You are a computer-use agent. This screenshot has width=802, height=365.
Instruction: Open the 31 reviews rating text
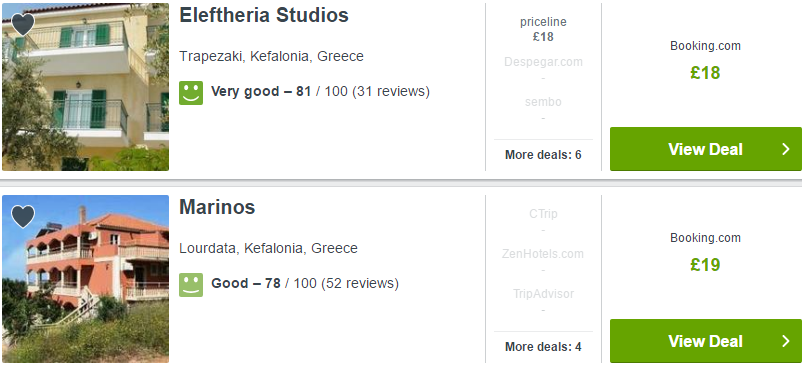[x=320, y=92]
